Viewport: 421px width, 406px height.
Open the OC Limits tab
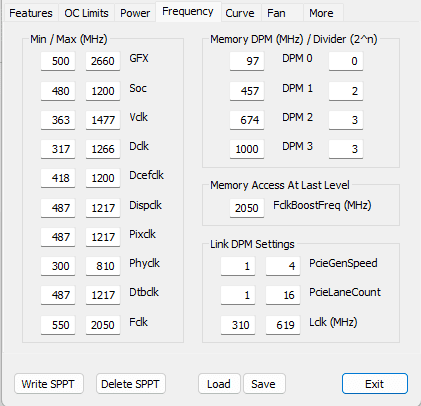pyautogui.click(x=86, y=13)
